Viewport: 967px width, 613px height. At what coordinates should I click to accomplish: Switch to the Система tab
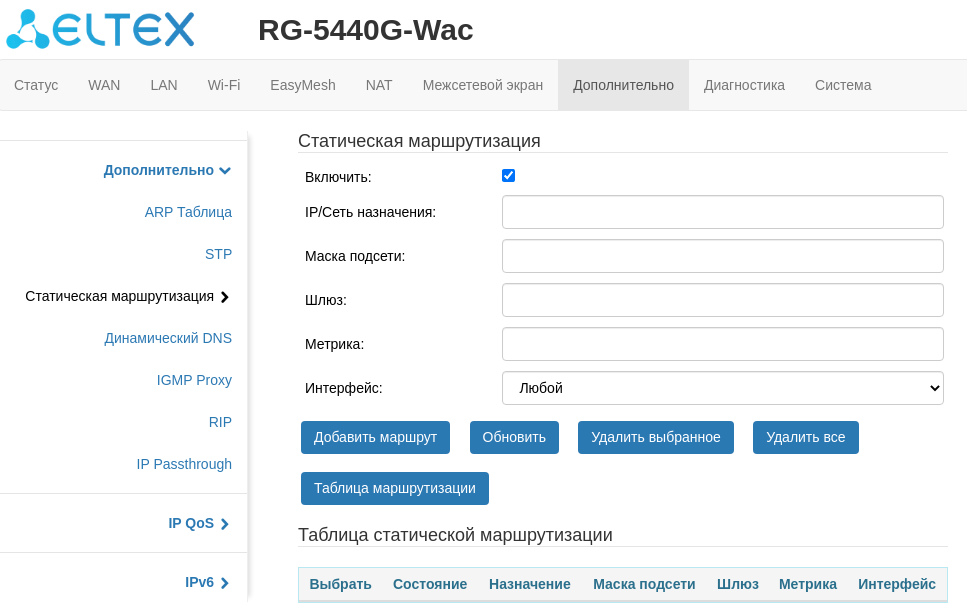point(843,85)
